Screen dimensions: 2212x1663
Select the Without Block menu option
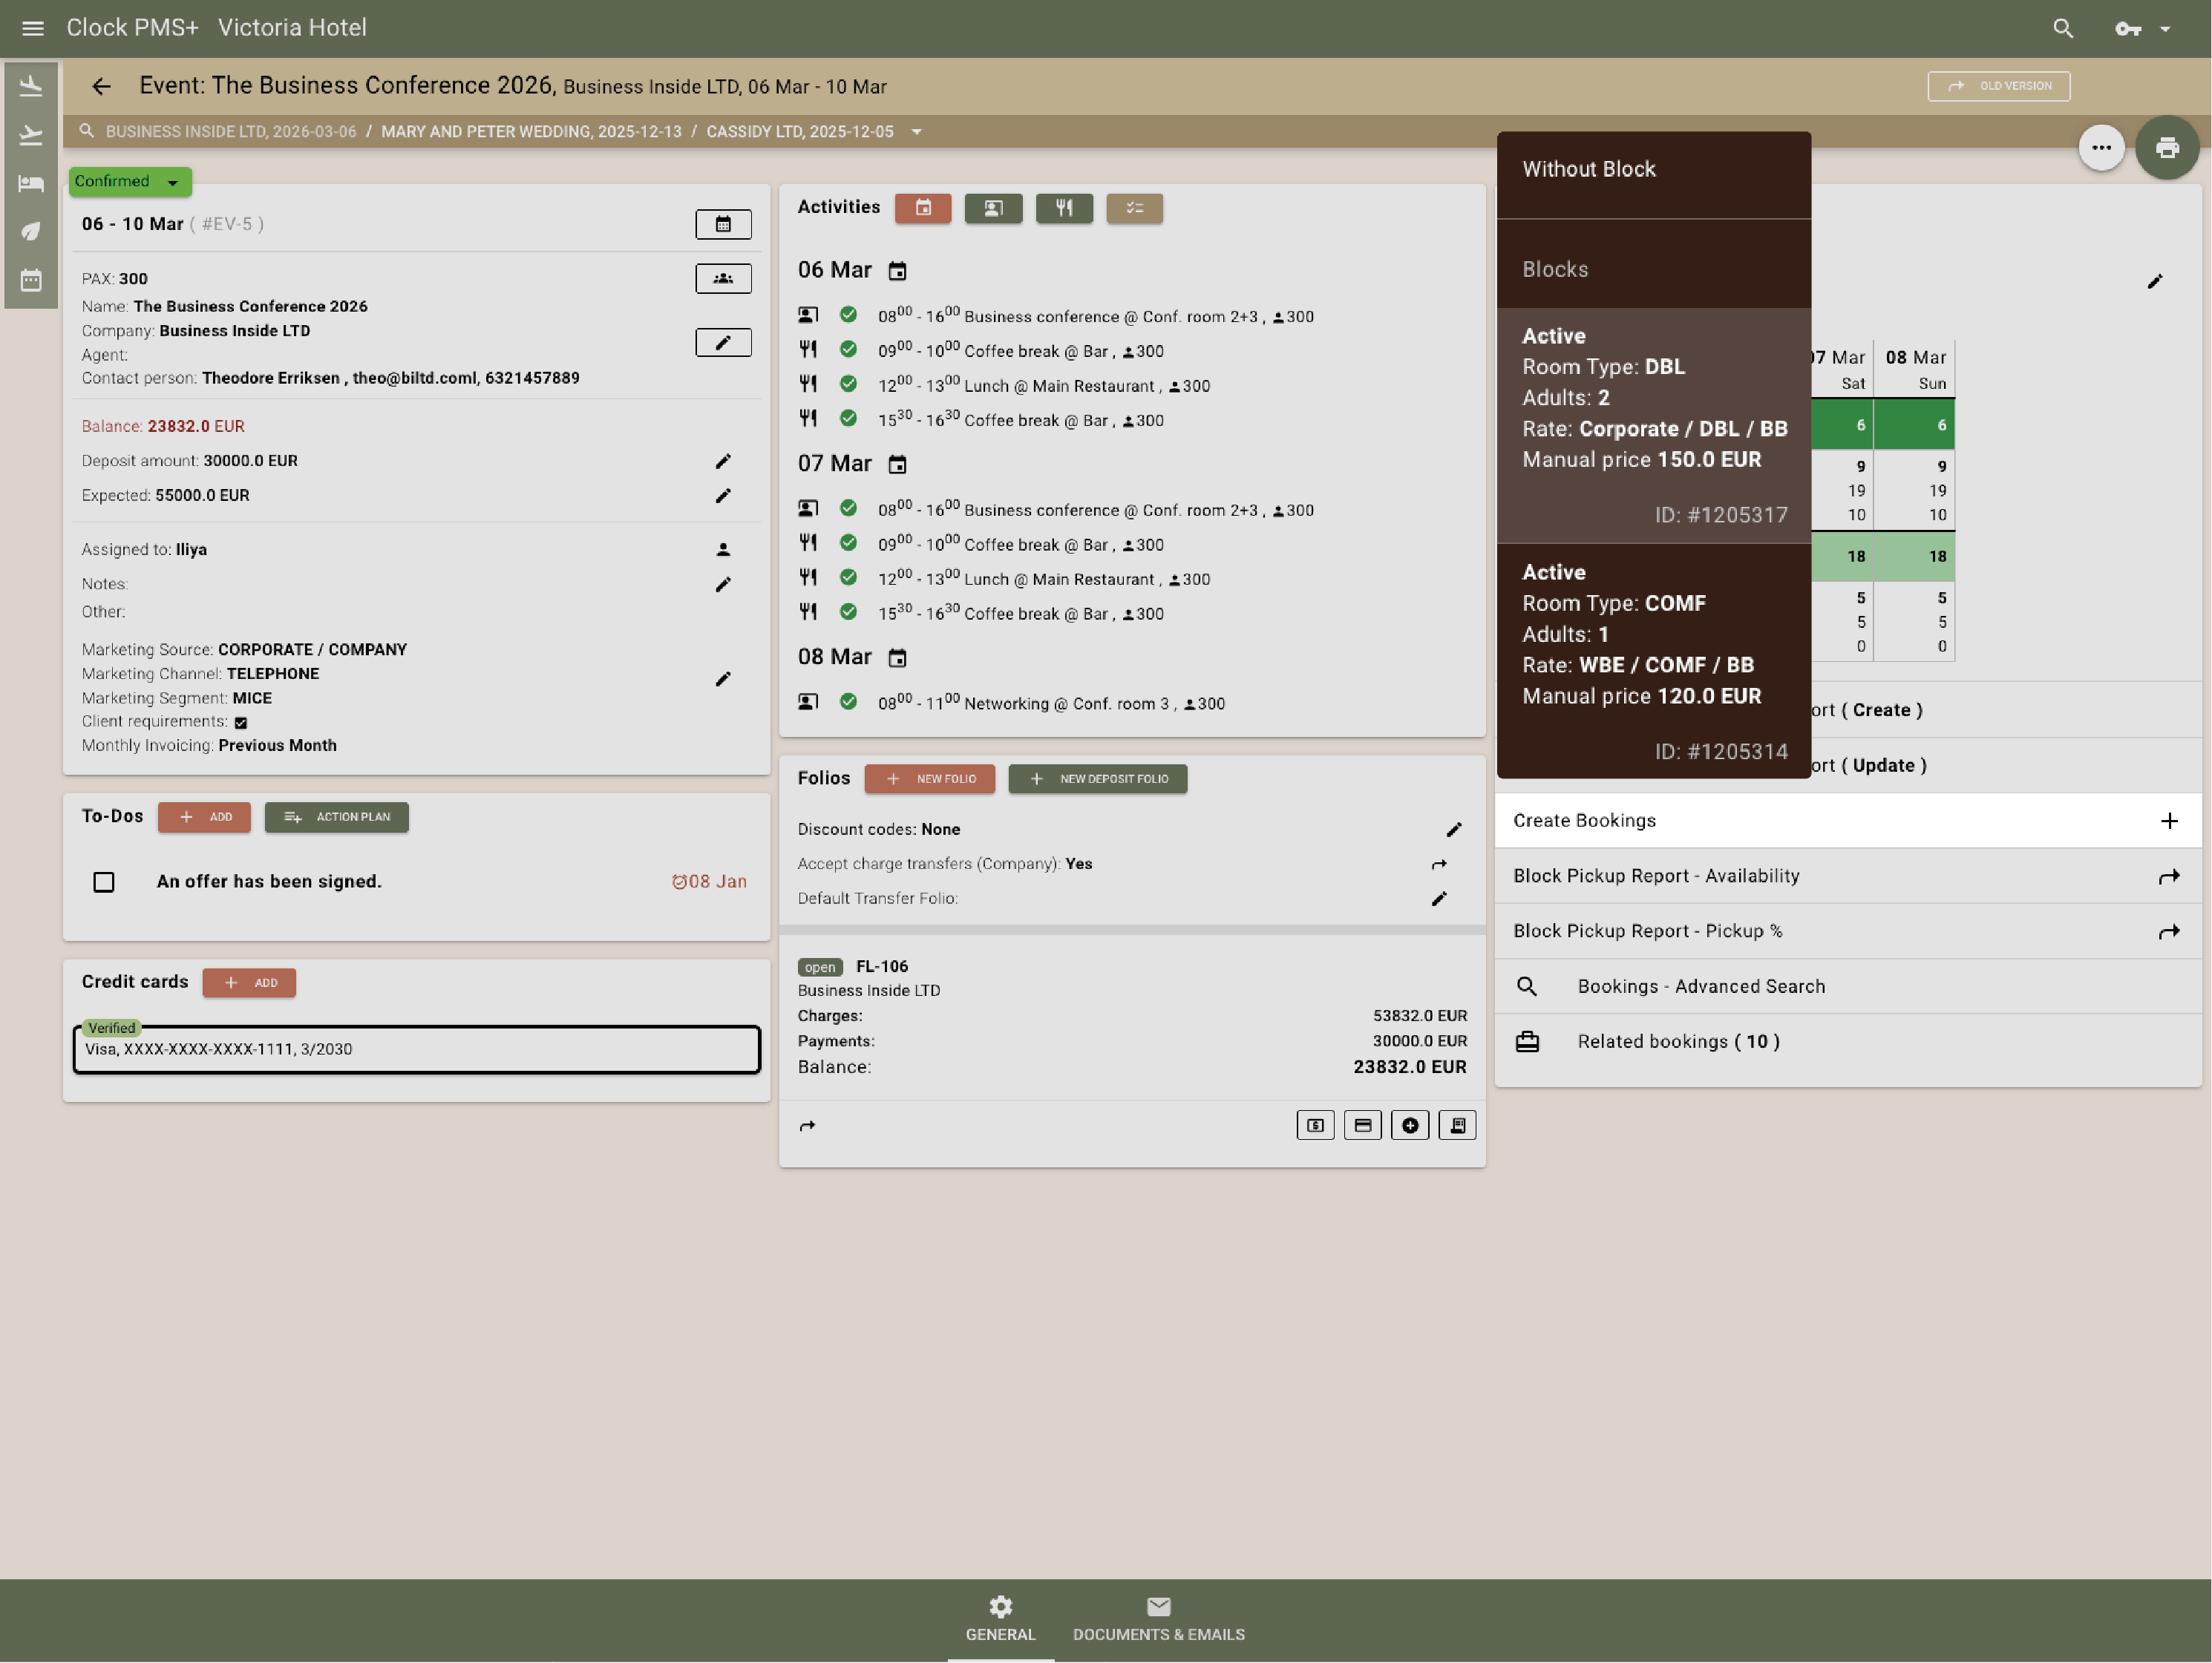[x=1588, y=169]
